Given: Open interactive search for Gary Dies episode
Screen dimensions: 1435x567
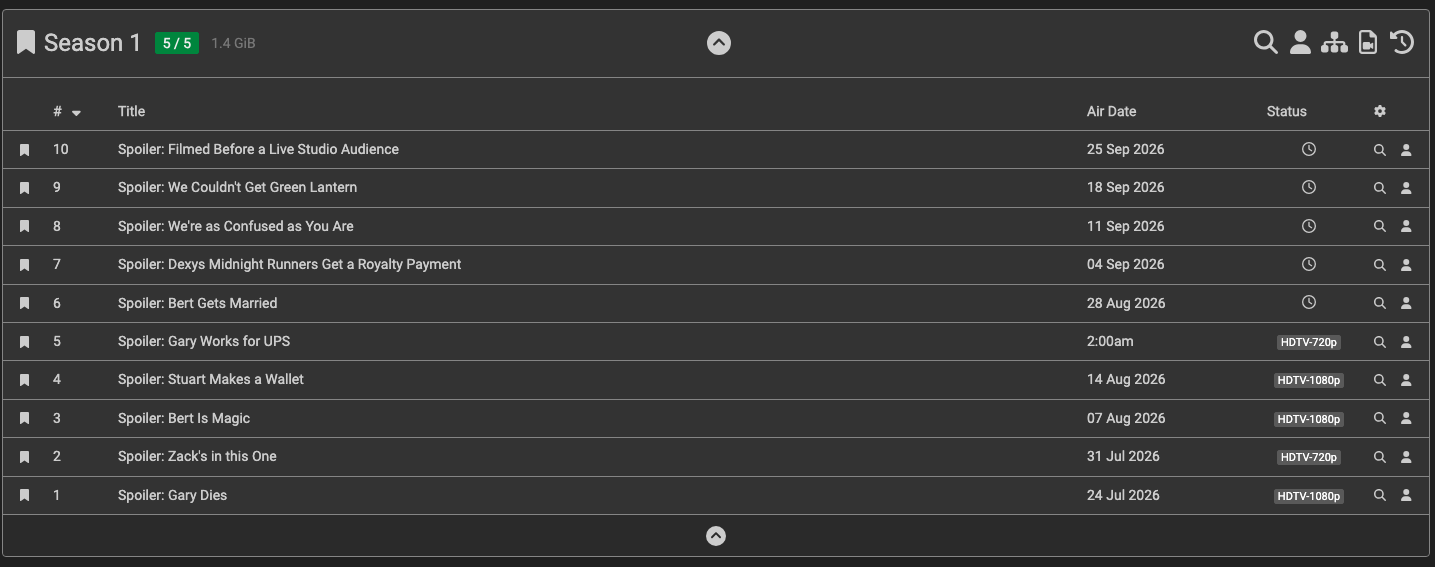Looking at the screenshot, I should click(x=1406, y=495).
